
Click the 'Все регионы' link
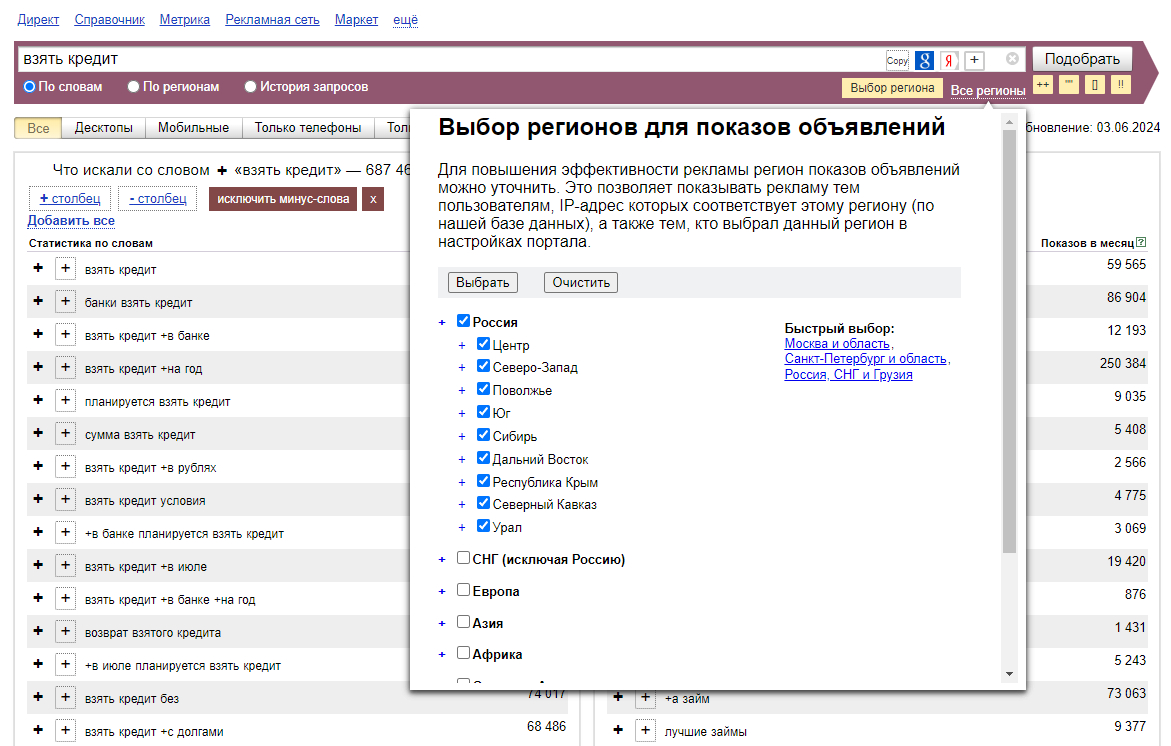[988, 90]
